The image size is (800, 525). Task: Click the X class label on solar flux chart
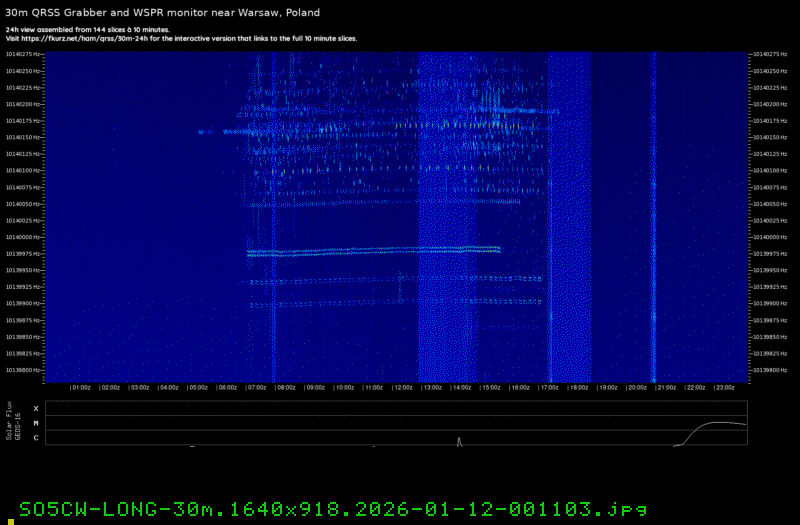36,408
